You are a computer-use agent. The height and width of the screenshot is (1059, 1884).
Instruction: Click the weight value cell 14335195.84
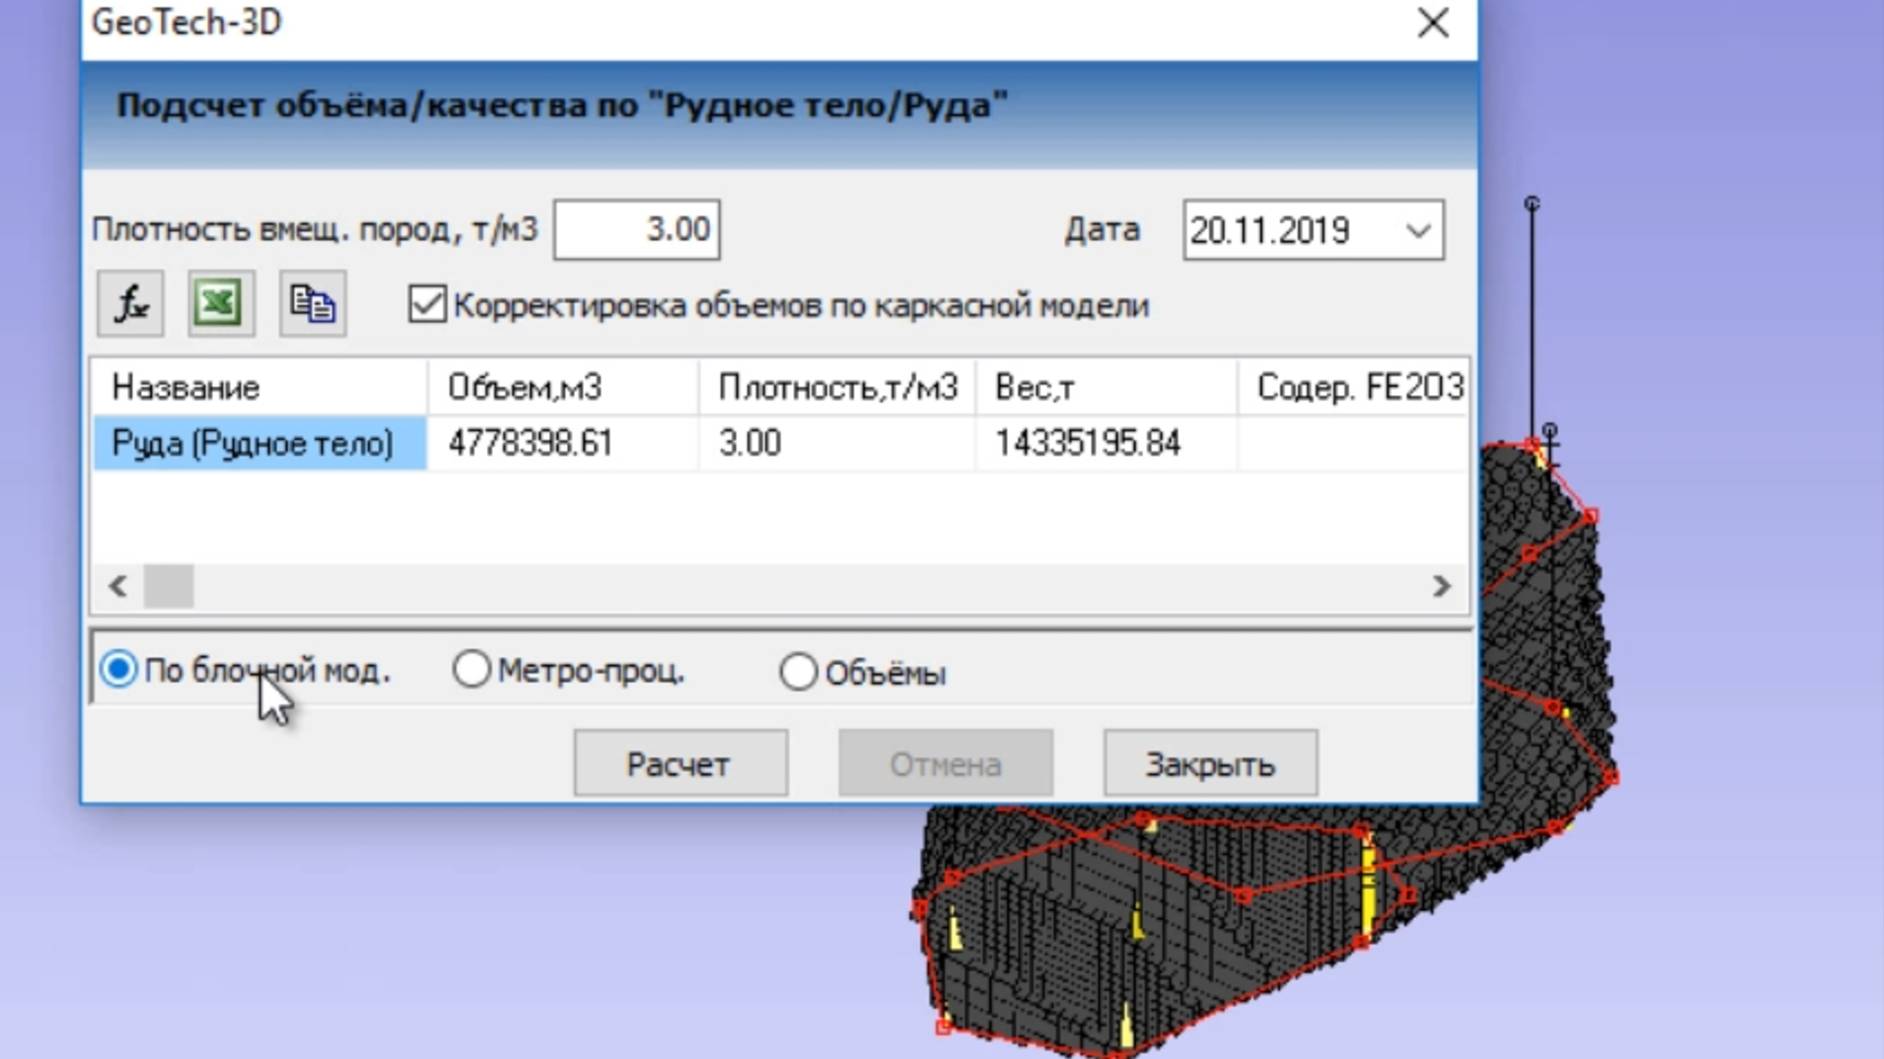[x=1087, y=443]
